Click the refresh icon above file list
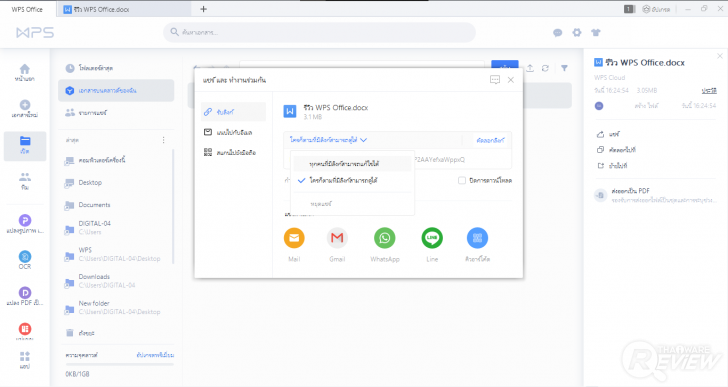The width and height of the screenshot is (728, 387). click(x=545, y=68)
